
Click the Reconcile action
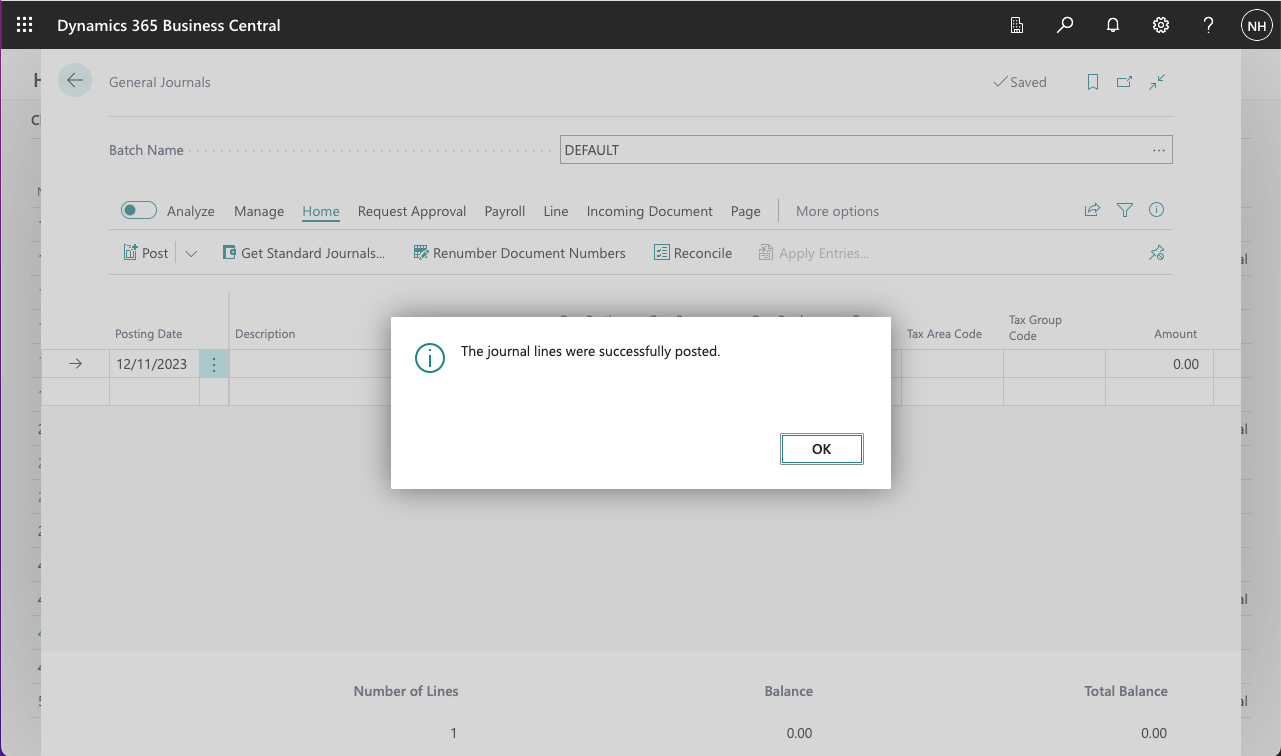[x=693, y=253]
